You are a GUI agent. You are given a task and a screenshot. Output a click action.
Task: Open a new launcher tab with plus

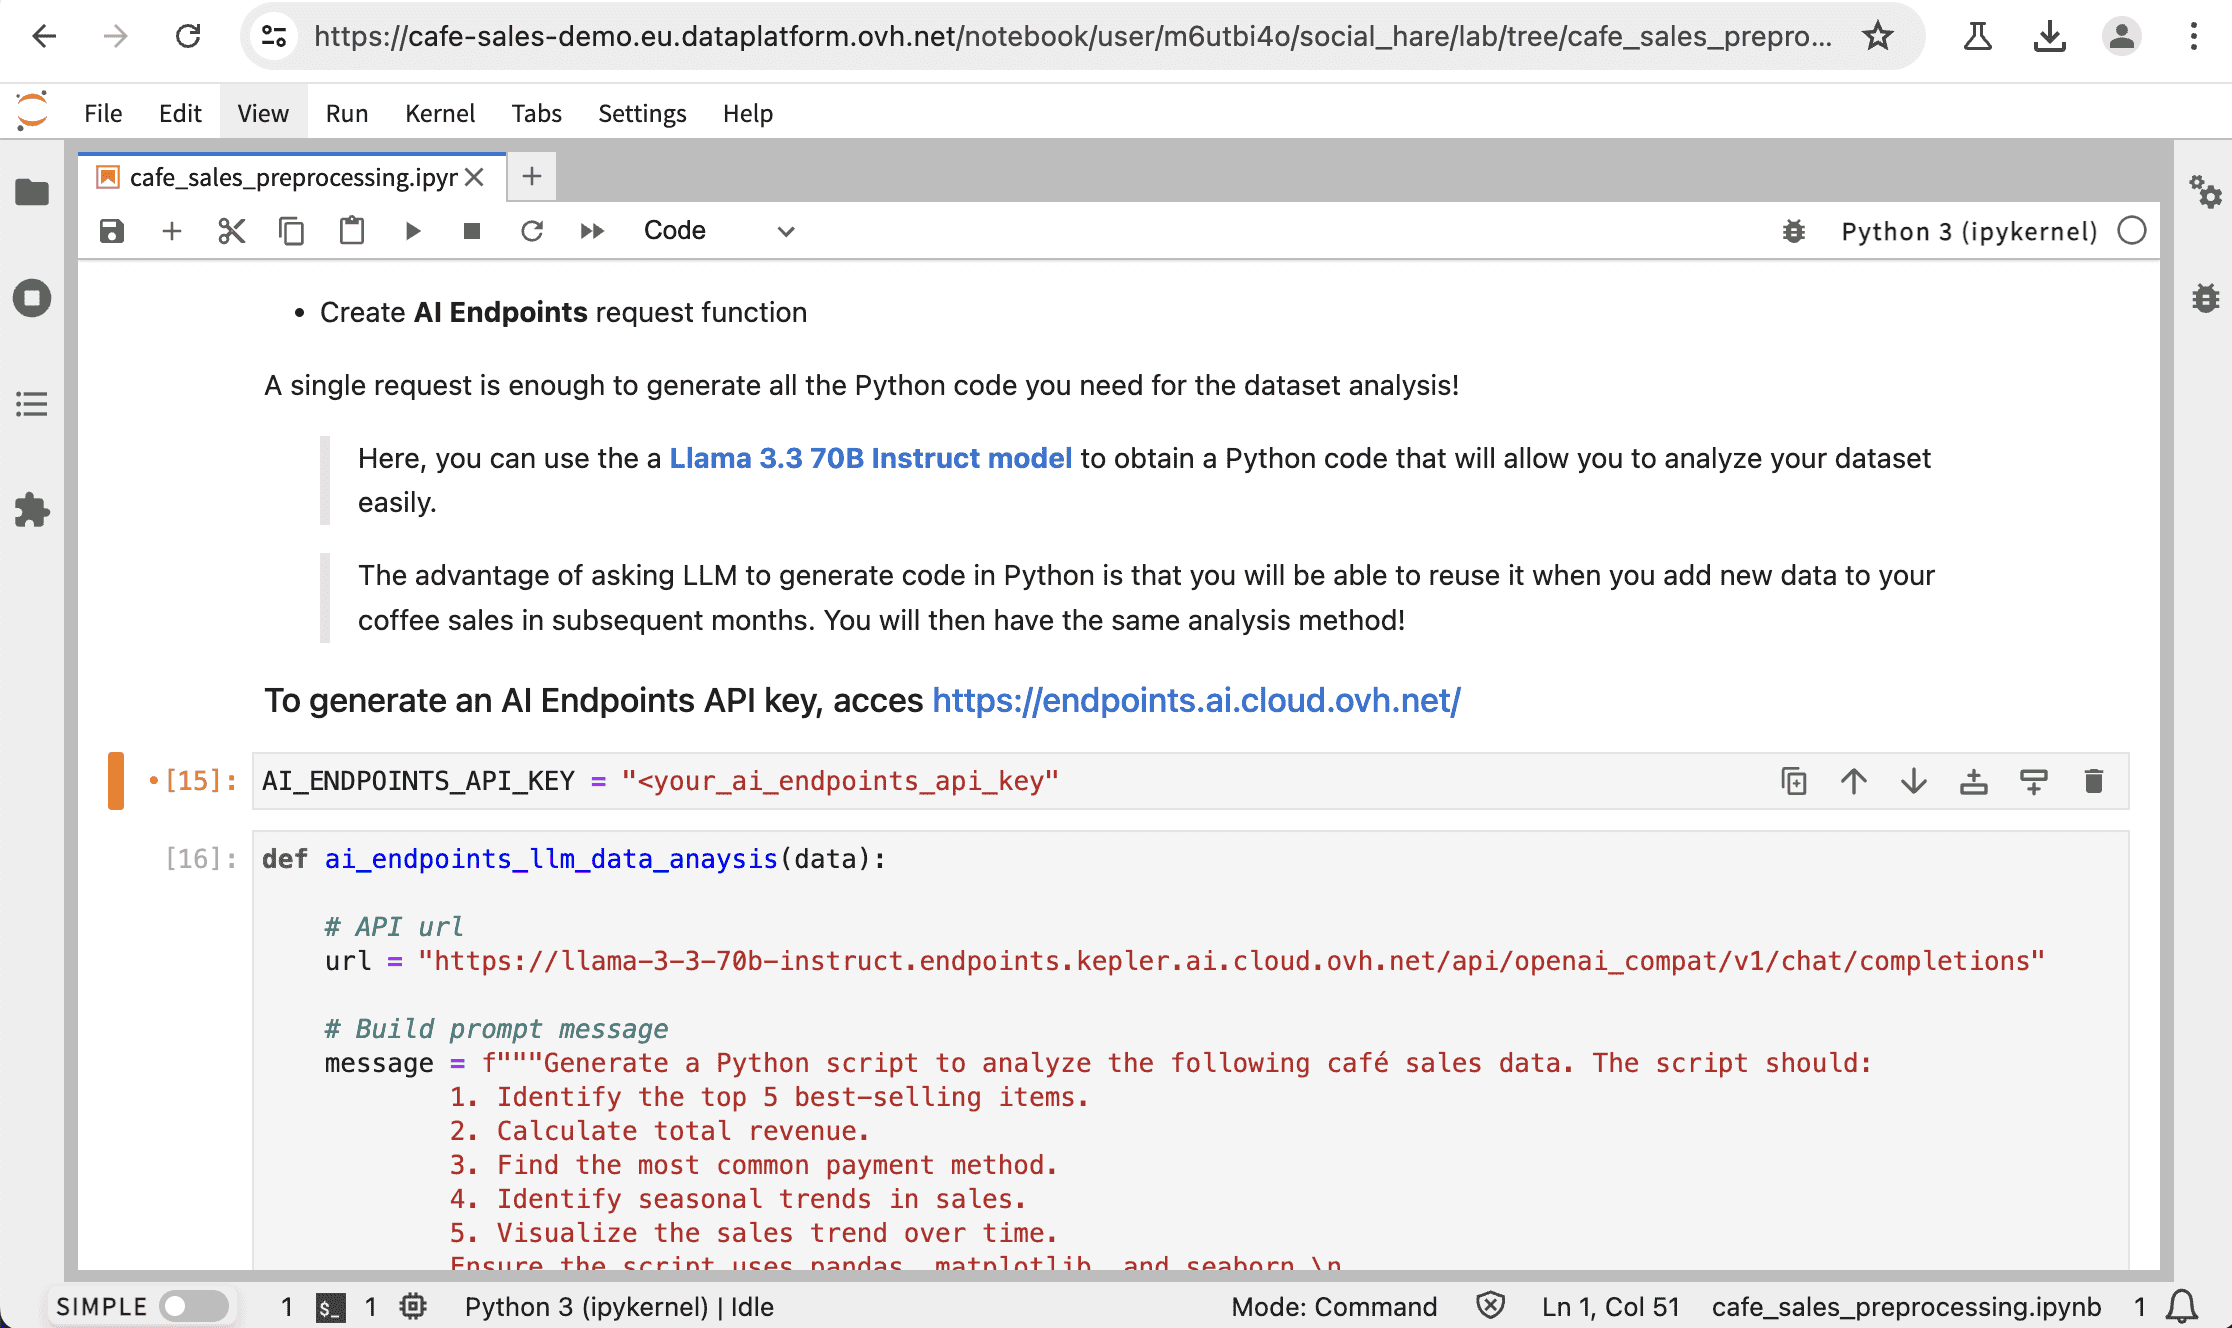[x=532, y=177]
